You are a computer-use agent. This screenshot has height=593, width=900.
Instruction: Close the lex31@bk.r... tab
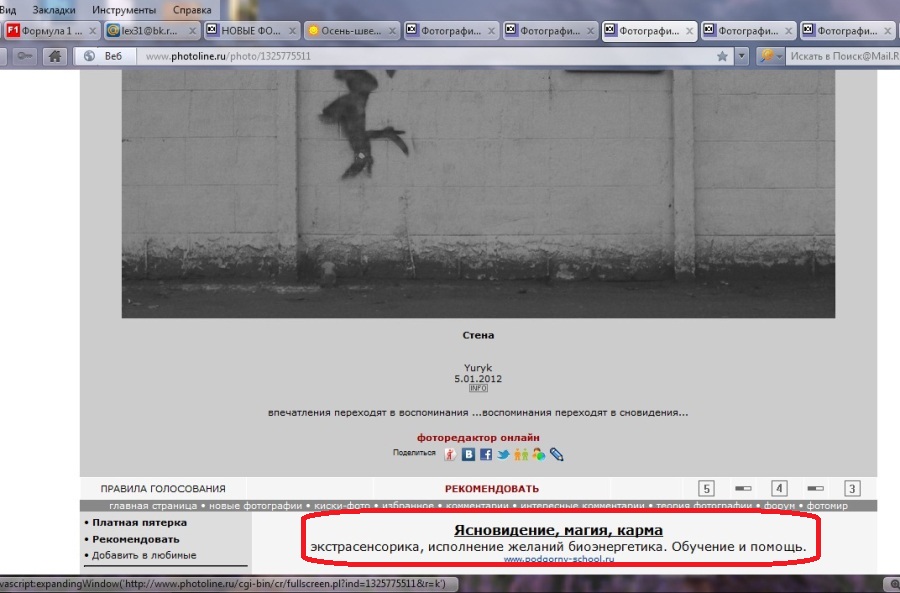tap(192, 31)
